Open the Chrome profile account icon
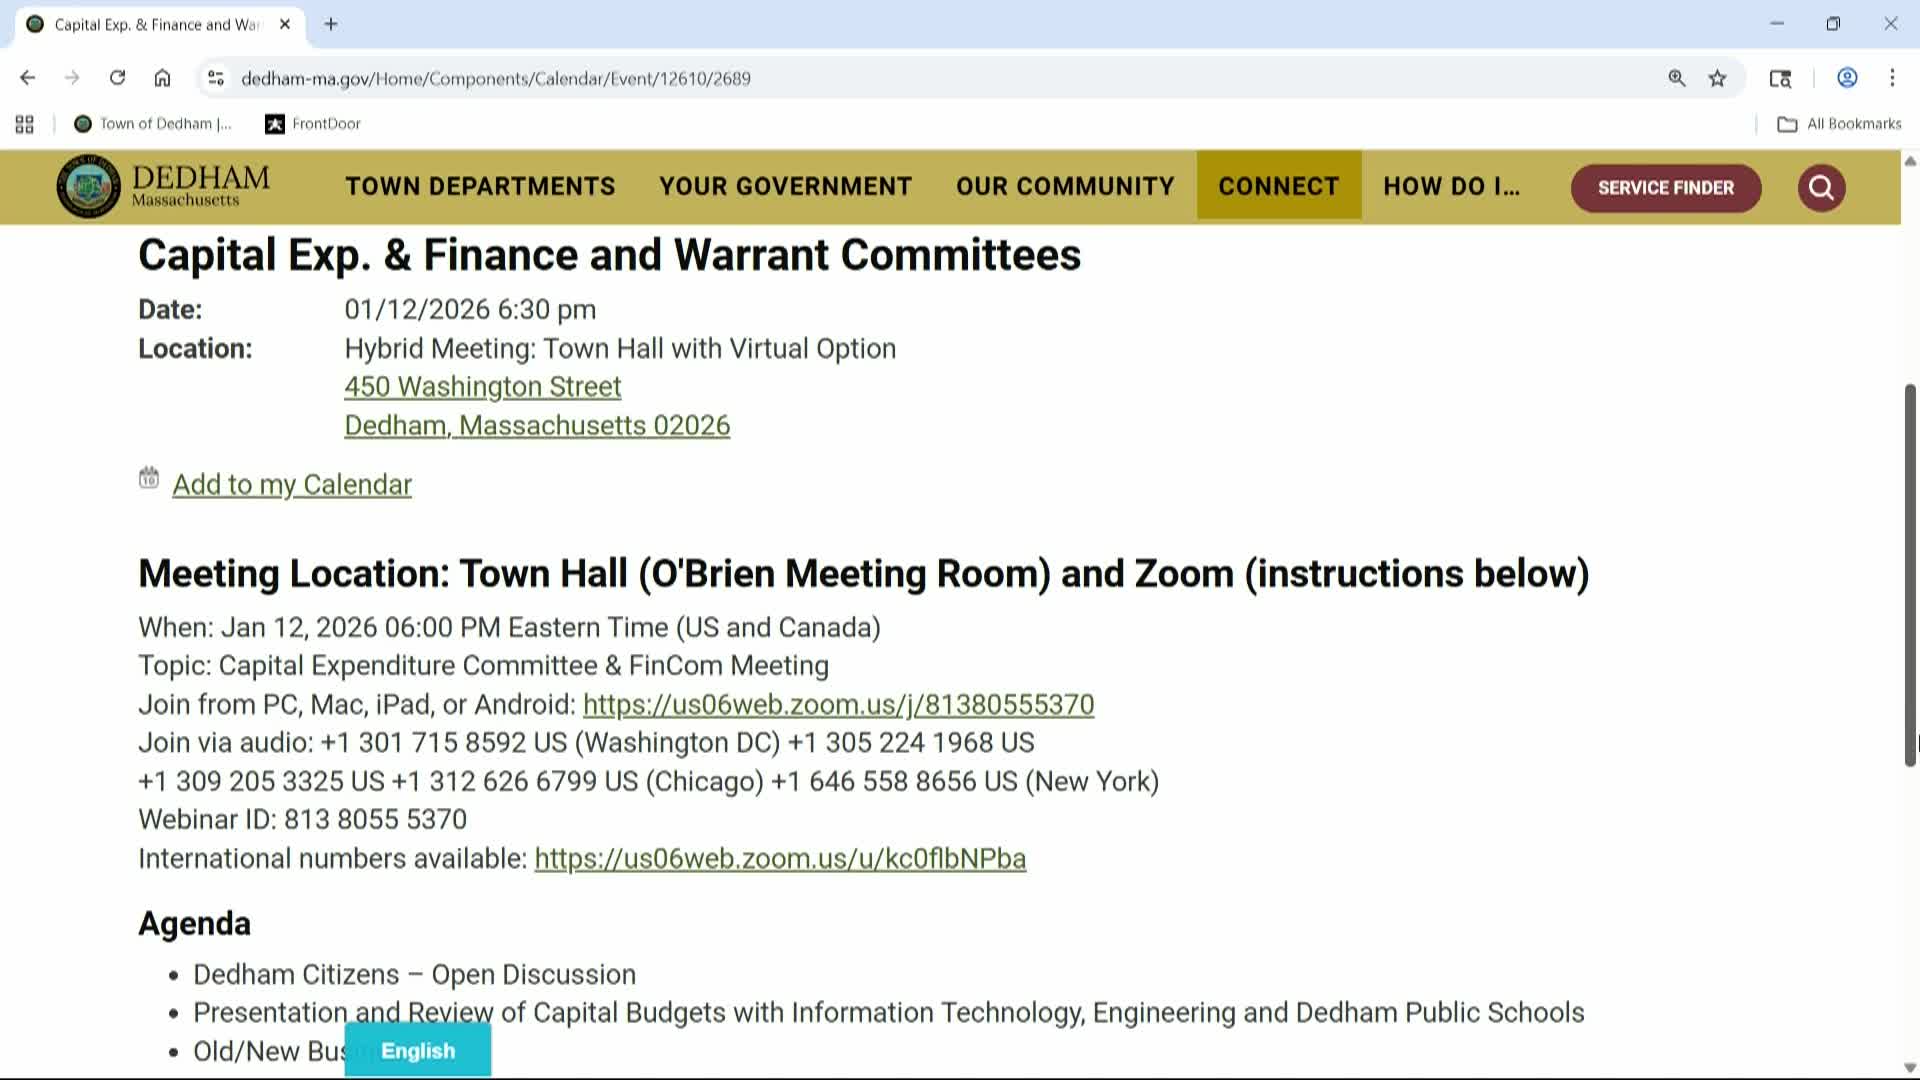The height and width of the screenshot is (1080, 1920). coord(1846,77)
